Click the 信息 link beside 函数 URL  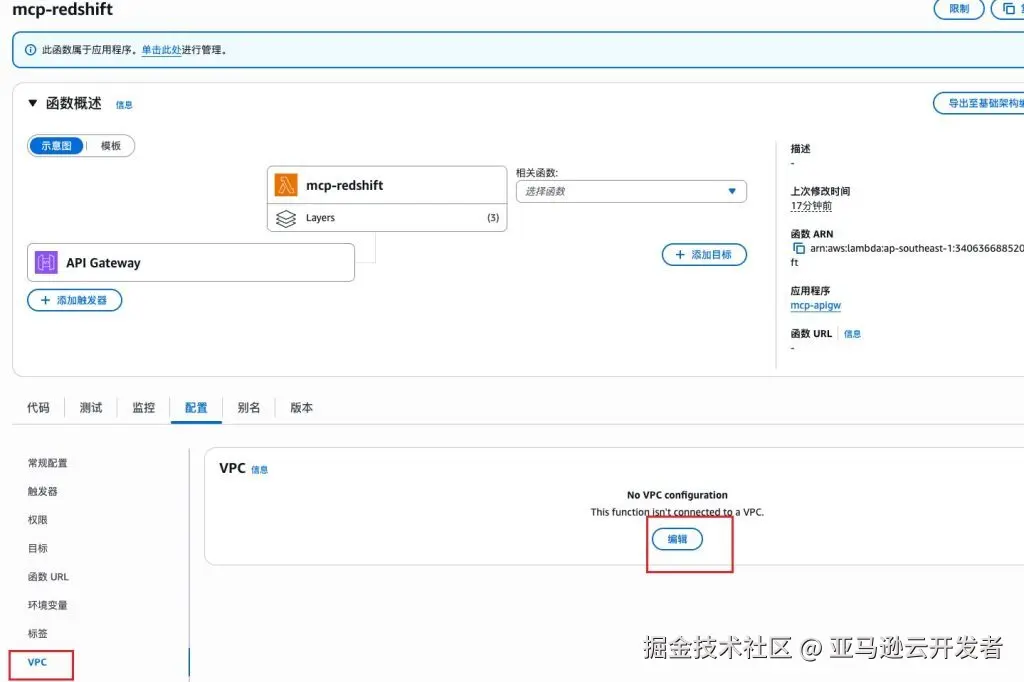pyautogui.click(x=852, y=334)
